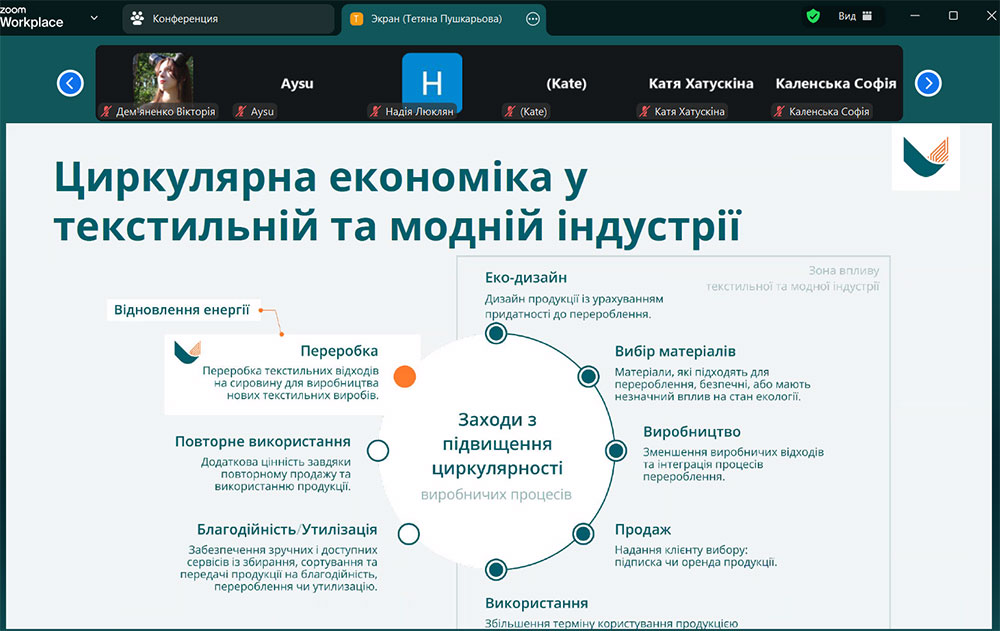
Task: Switch to the Конференция tab
Action: (x=228, y=18)
